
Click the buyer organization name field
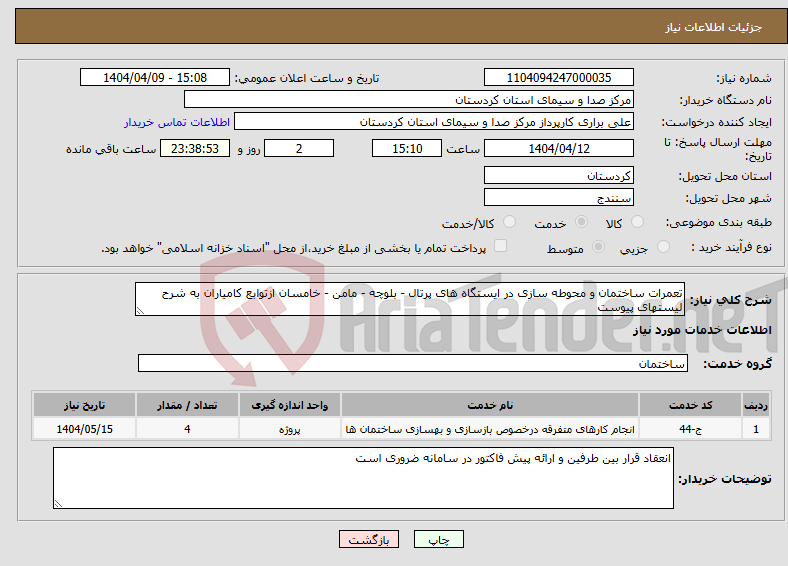pyautogui.click(x=409, y=100)
